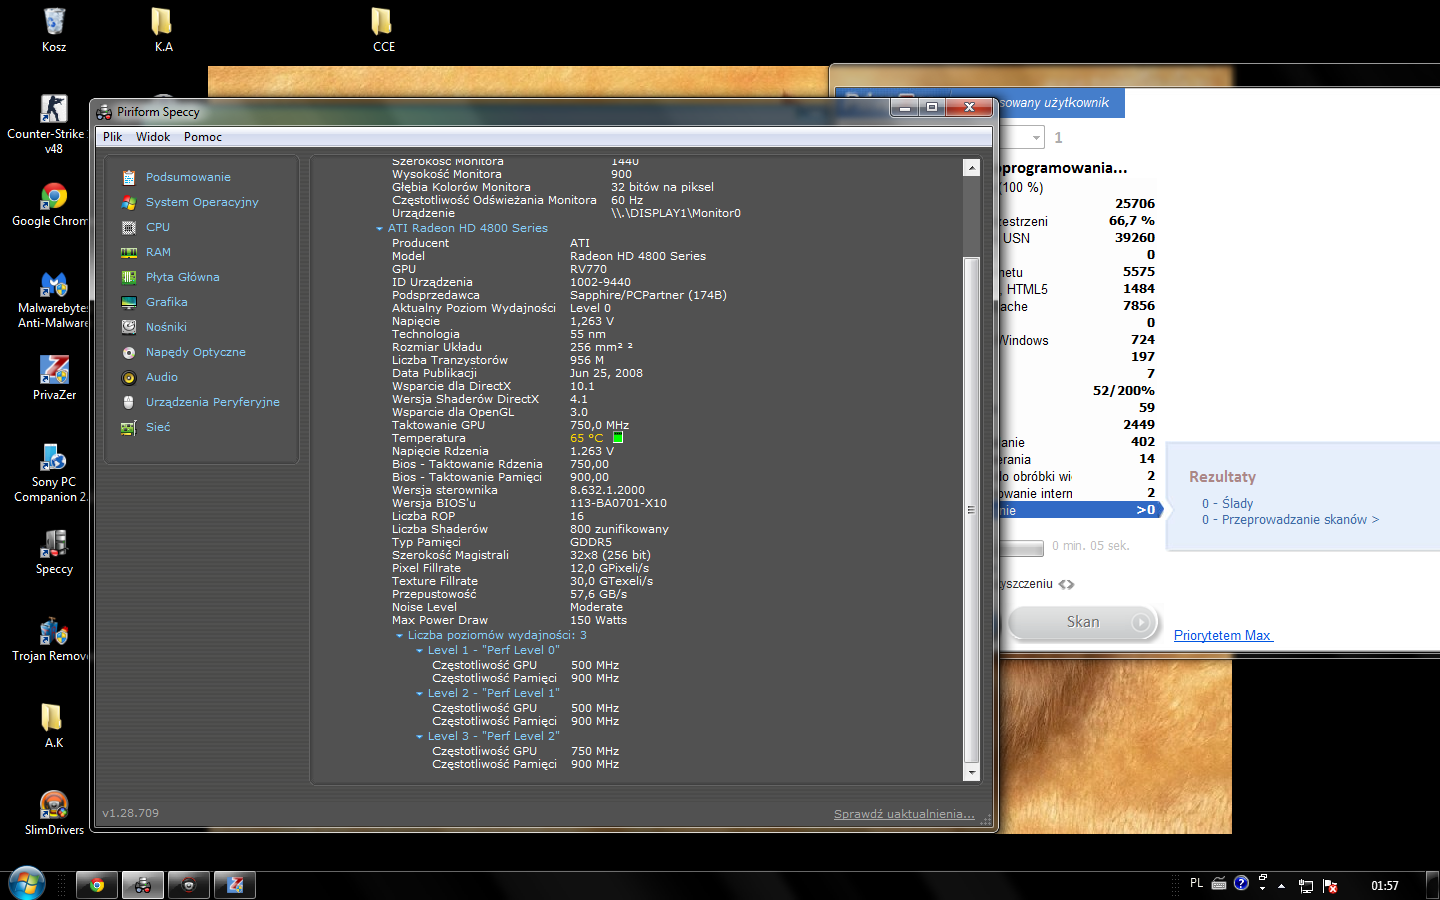Screen dimensions: 1440x900
Task: Click the Data Publikacji Jun 25, 2008 value
Action: click(607, 374)
